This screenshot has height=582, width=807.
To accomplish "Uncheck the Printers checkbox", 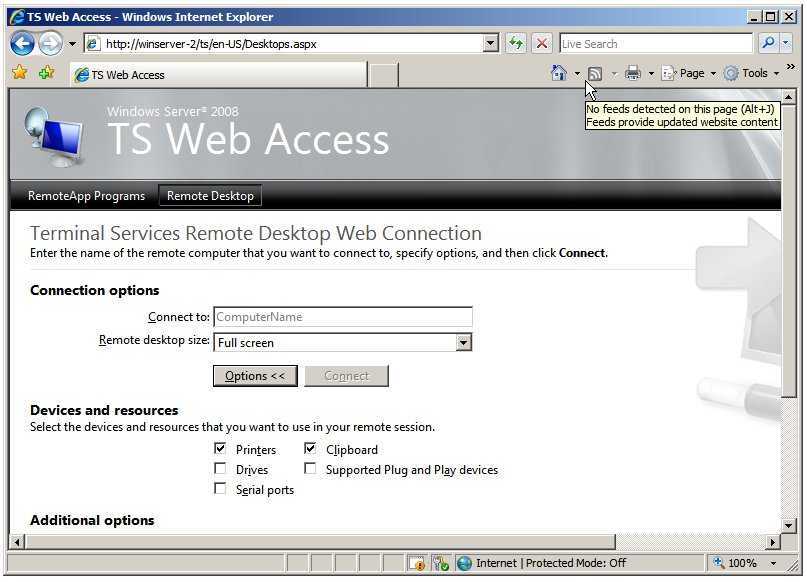I will [x=220, y=449].
